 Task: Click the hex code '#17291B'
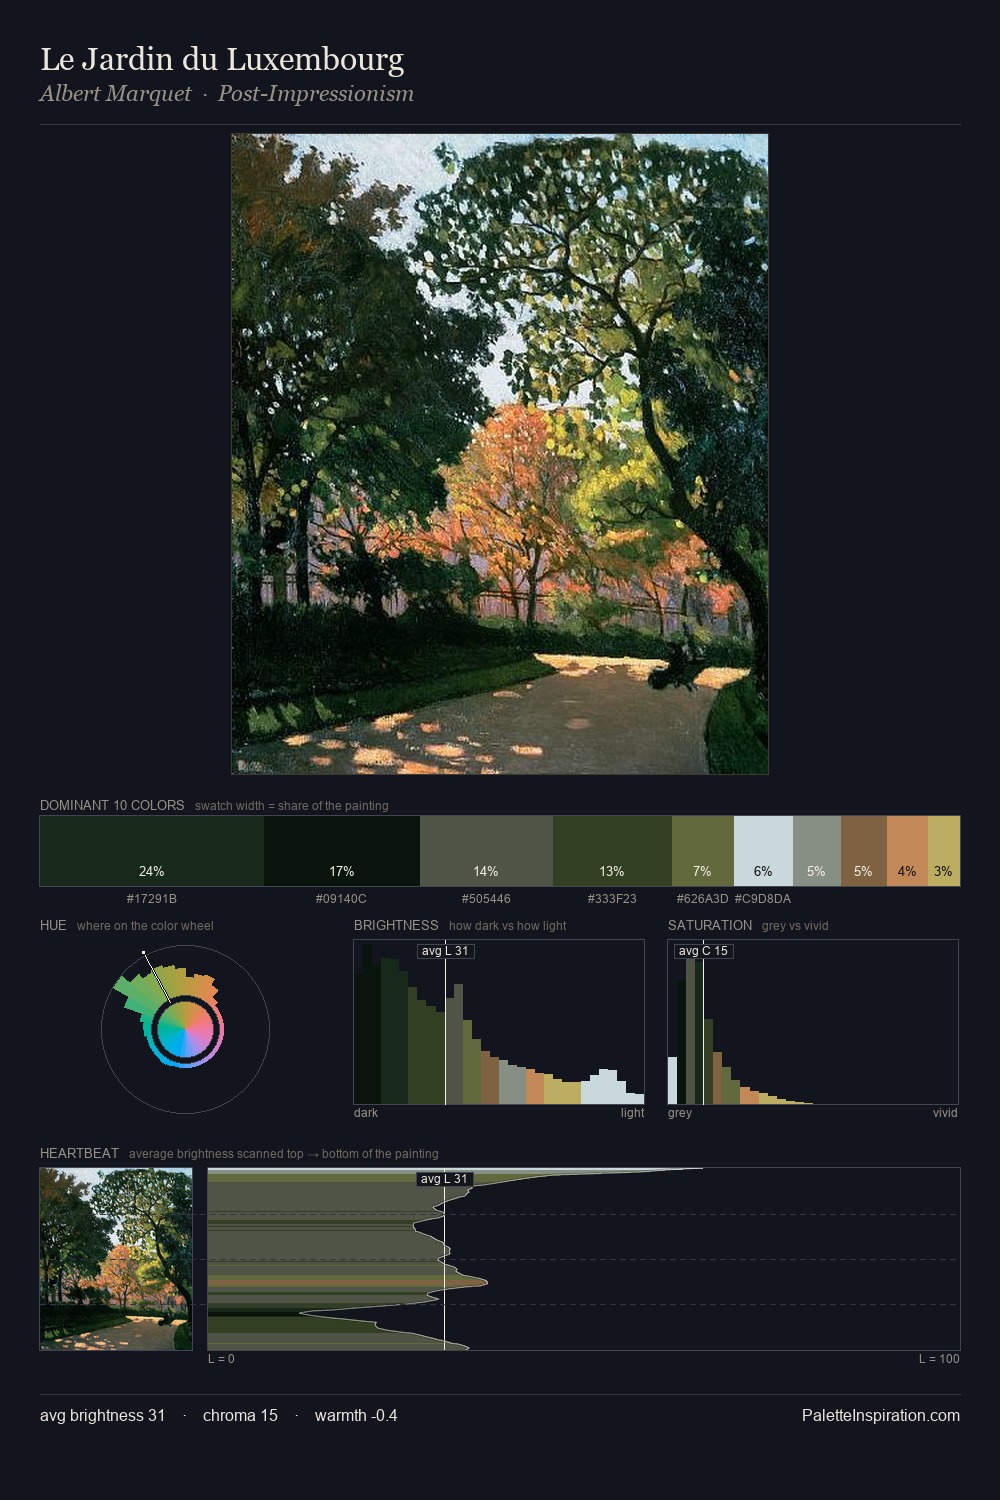[152, 899]
